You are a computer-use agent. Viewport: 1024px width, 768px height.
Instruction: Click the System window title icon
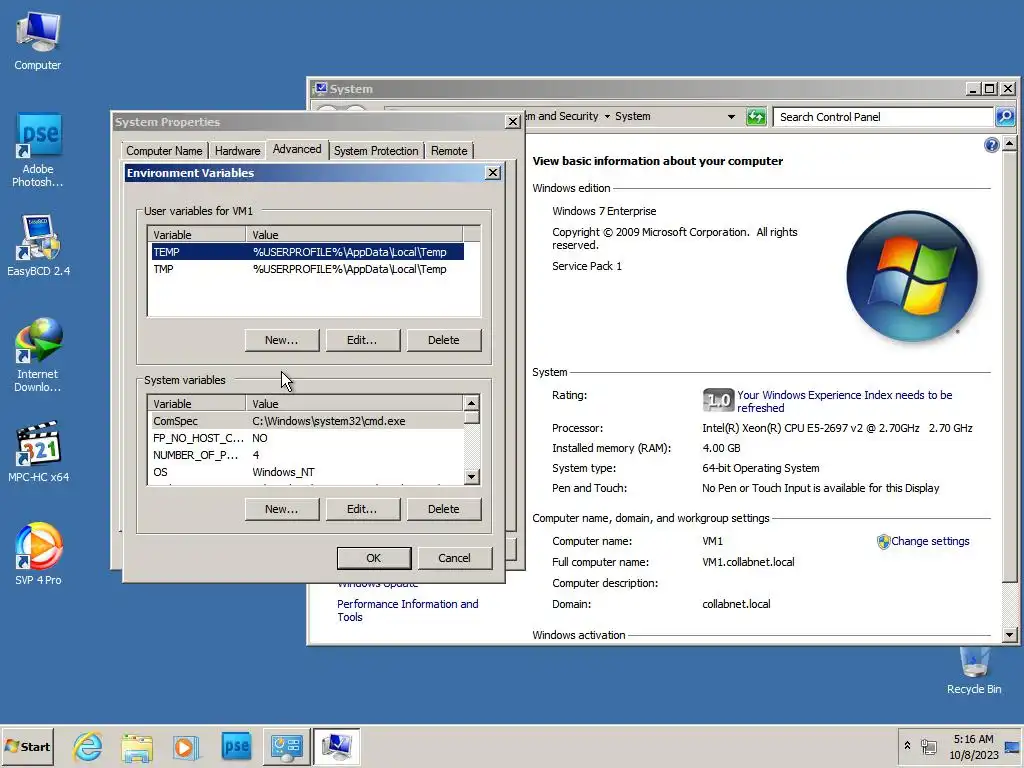[320, 89]
